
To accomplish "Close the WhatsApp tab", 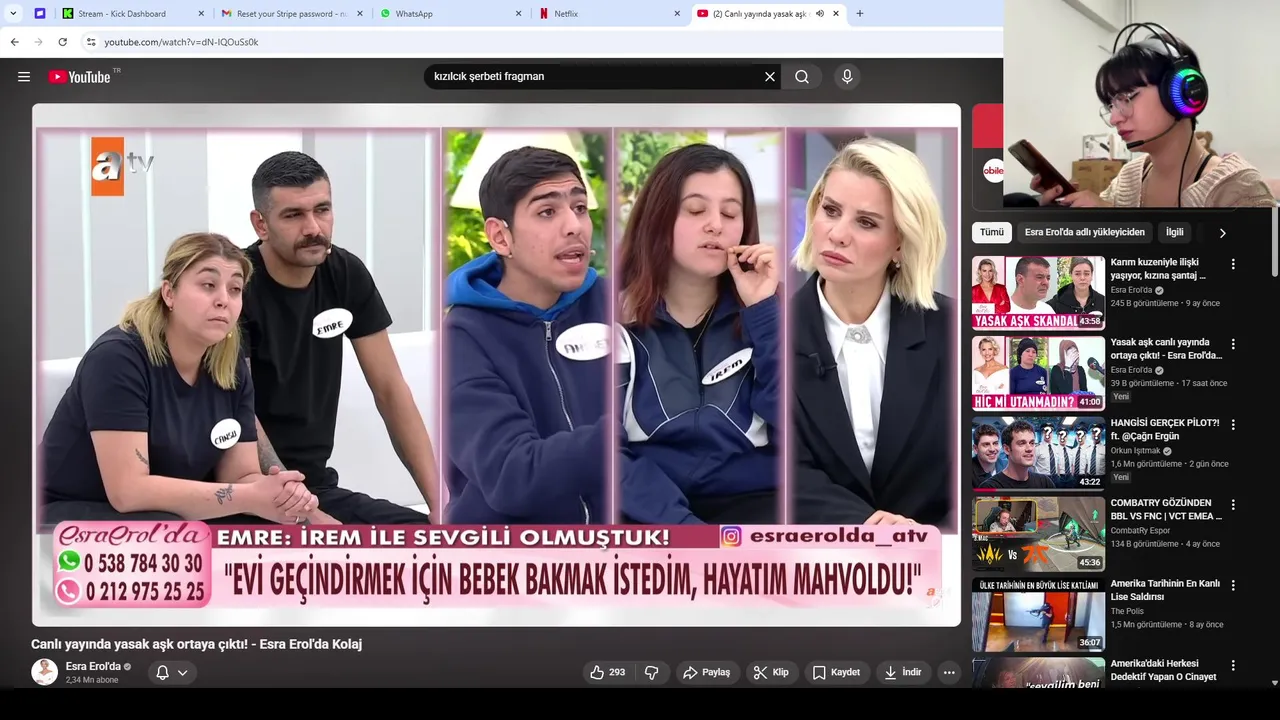I will click(519, 14).
